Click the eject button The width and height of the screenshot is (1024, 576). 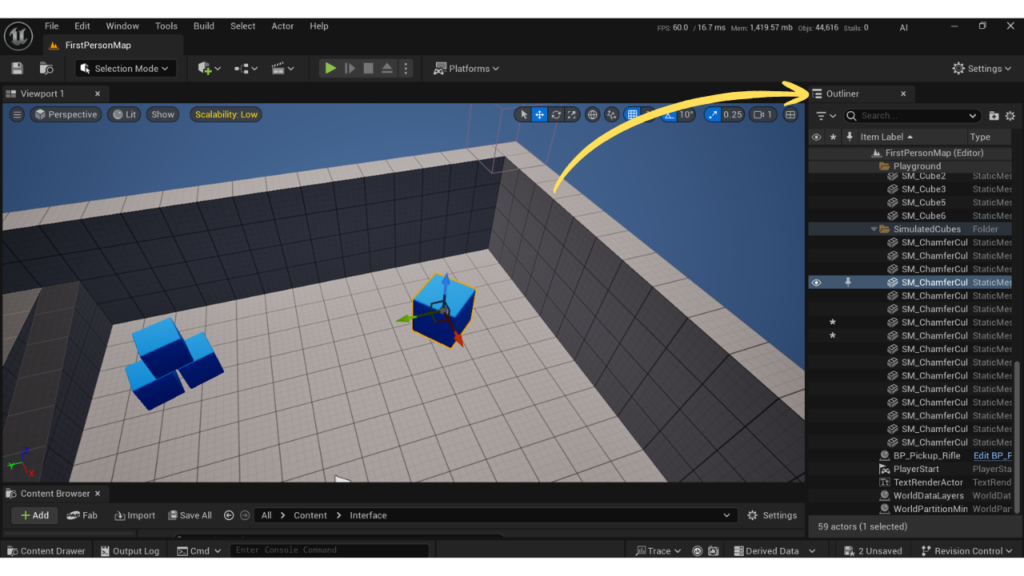pyautogui.click(x=387, y=69)
